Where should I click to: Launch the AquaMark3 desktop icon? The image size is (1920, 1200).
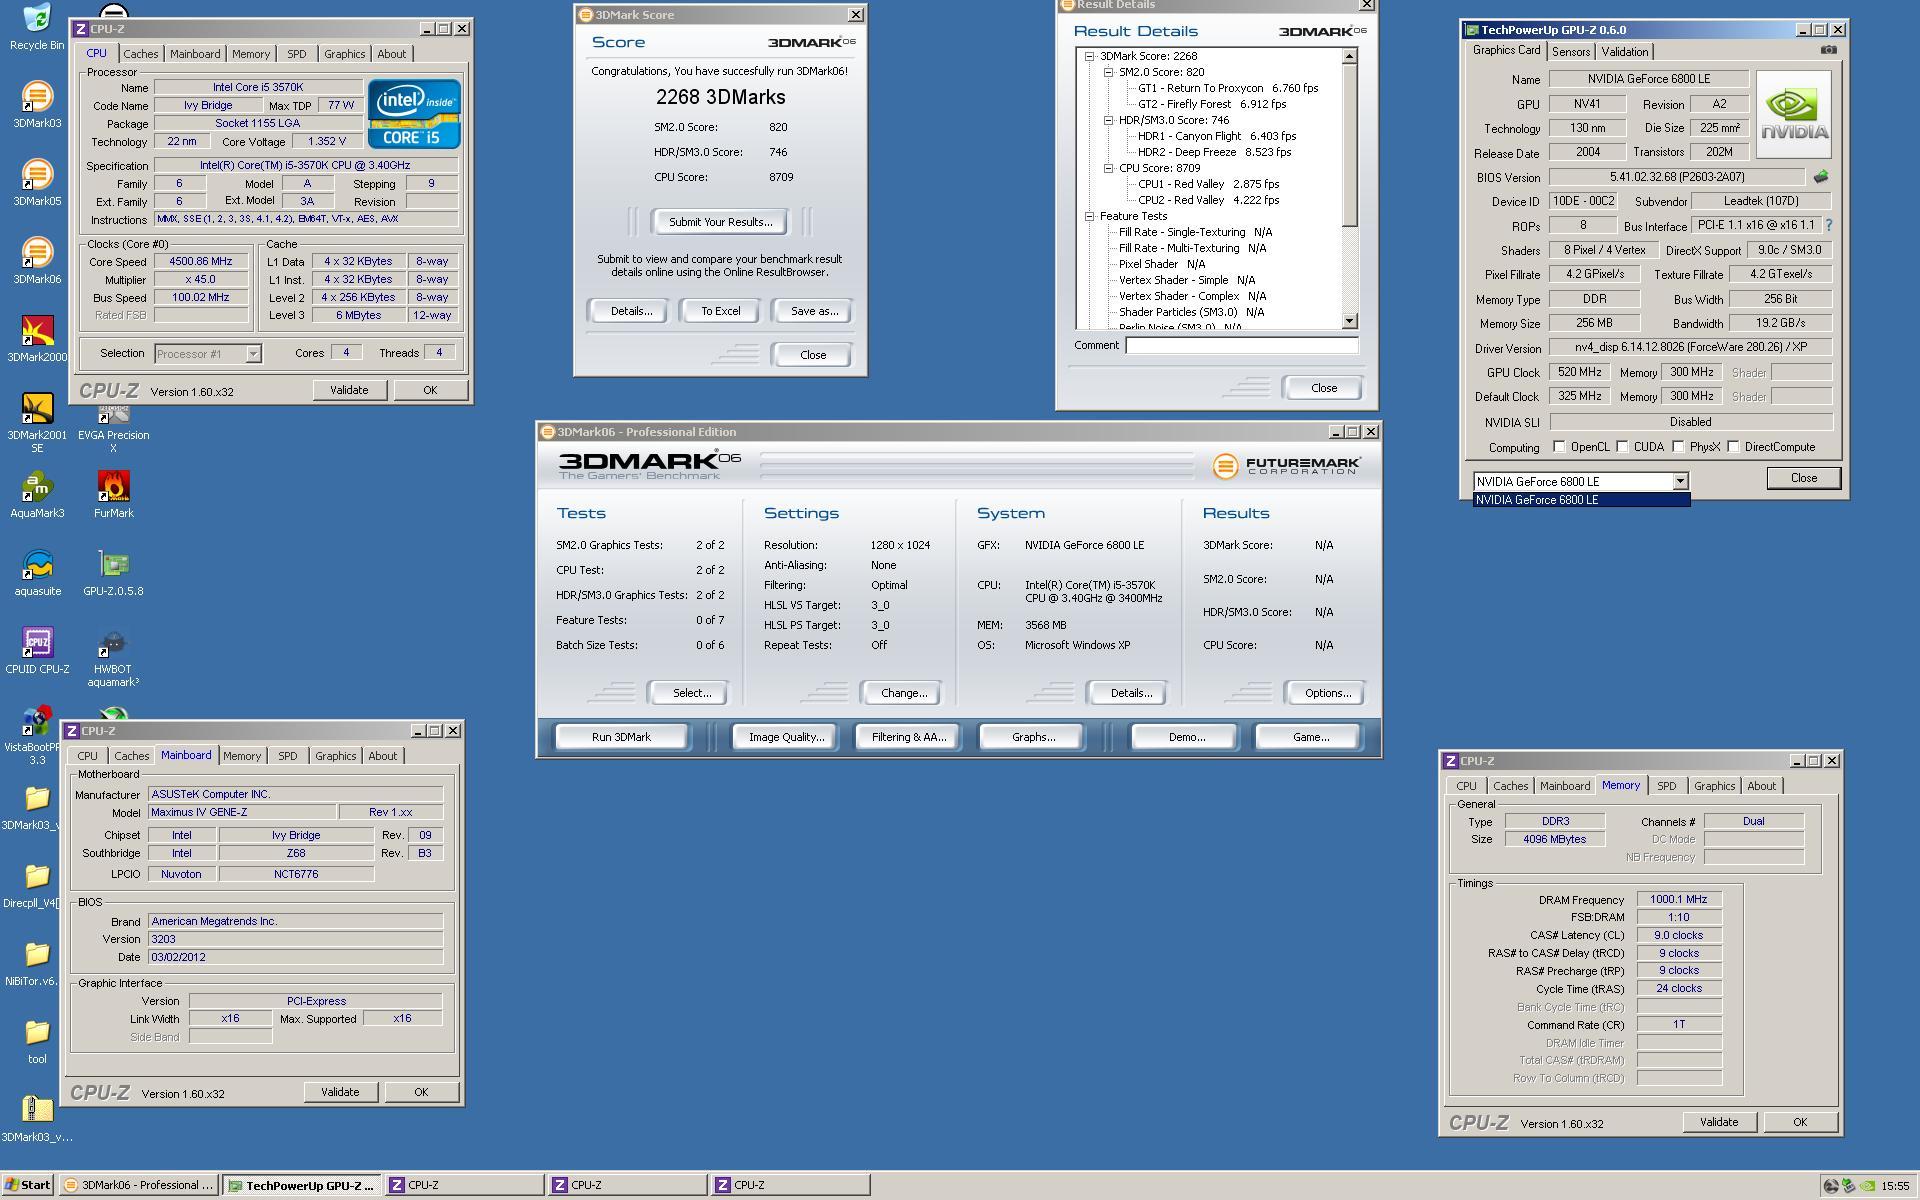[37, 495]
